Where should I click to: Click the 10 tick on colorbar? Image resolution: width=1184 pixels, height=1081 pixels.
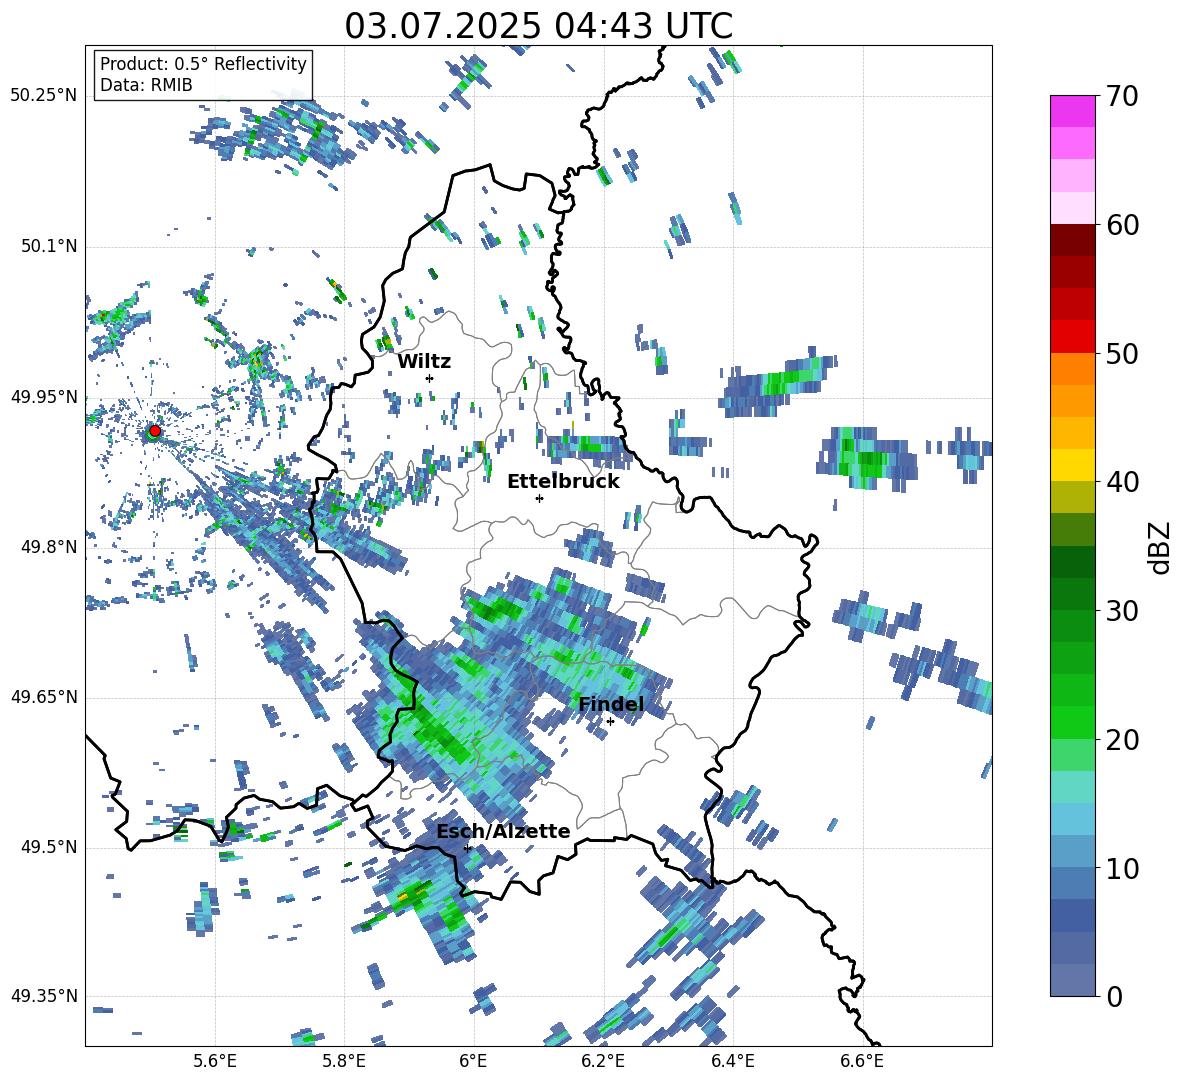[1122, 868]
